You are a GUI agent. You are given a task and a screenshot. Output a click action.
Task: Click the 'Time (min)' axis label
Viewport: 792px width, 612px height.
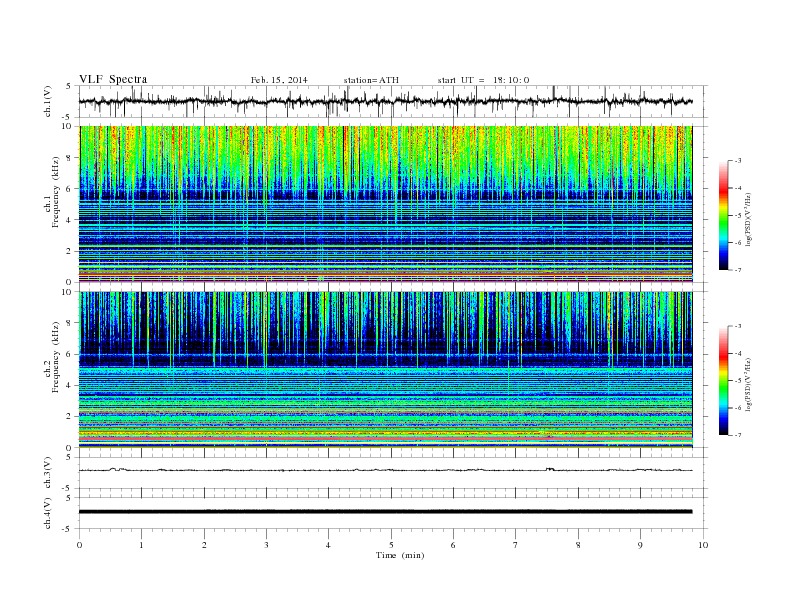click(x=400, y=555)
